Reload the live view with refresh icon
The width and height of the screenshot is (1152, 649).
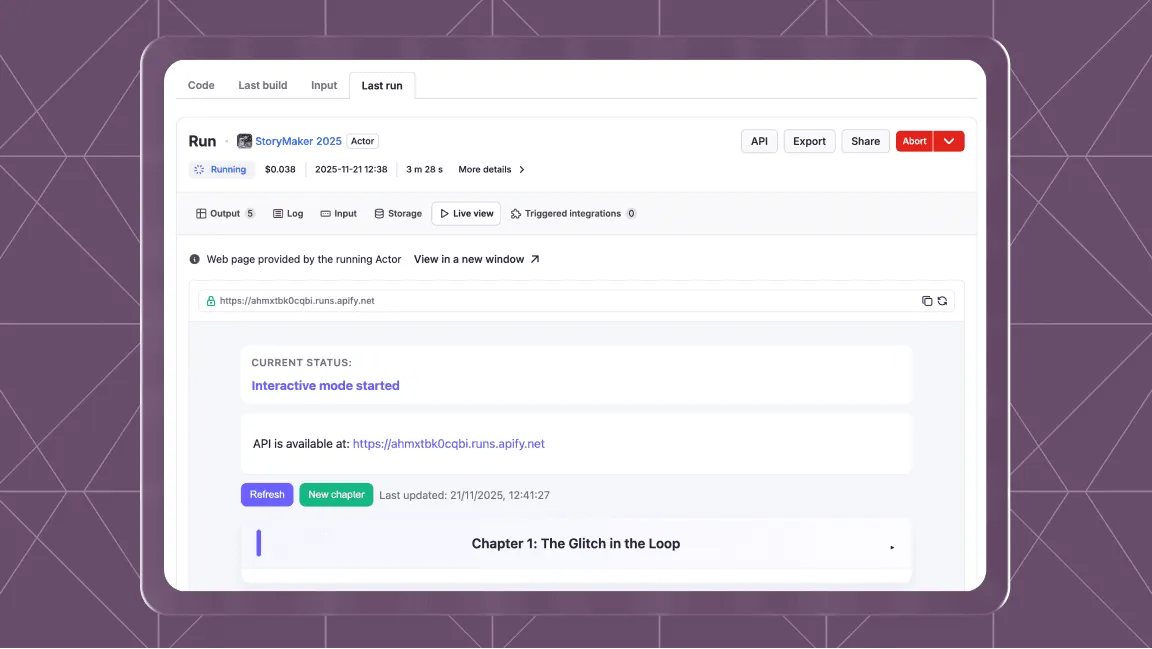pyautogui.click(x=942, y=301)
